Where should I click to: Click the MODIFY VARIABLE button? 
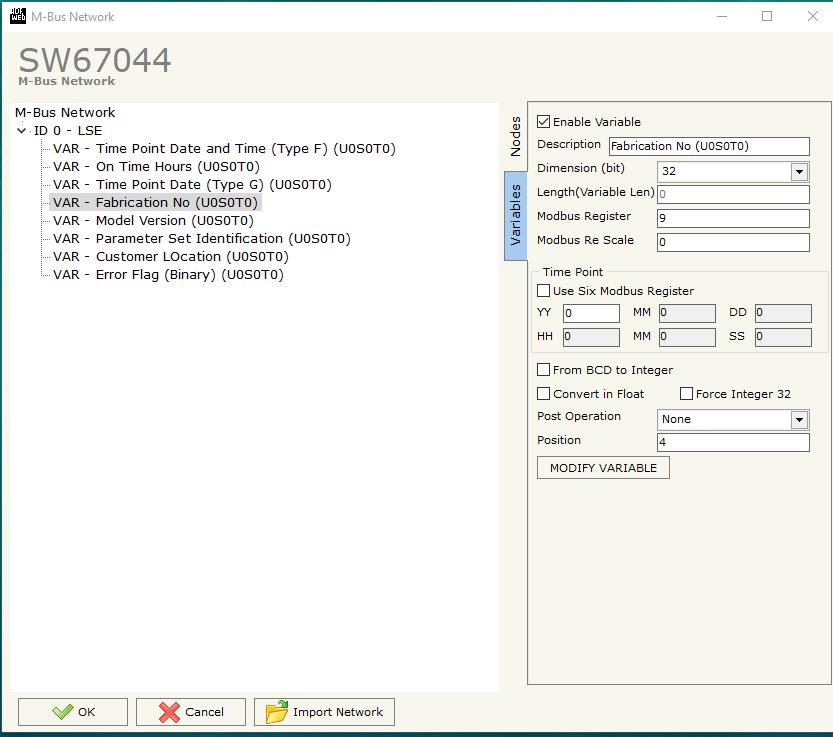(603, 468)
